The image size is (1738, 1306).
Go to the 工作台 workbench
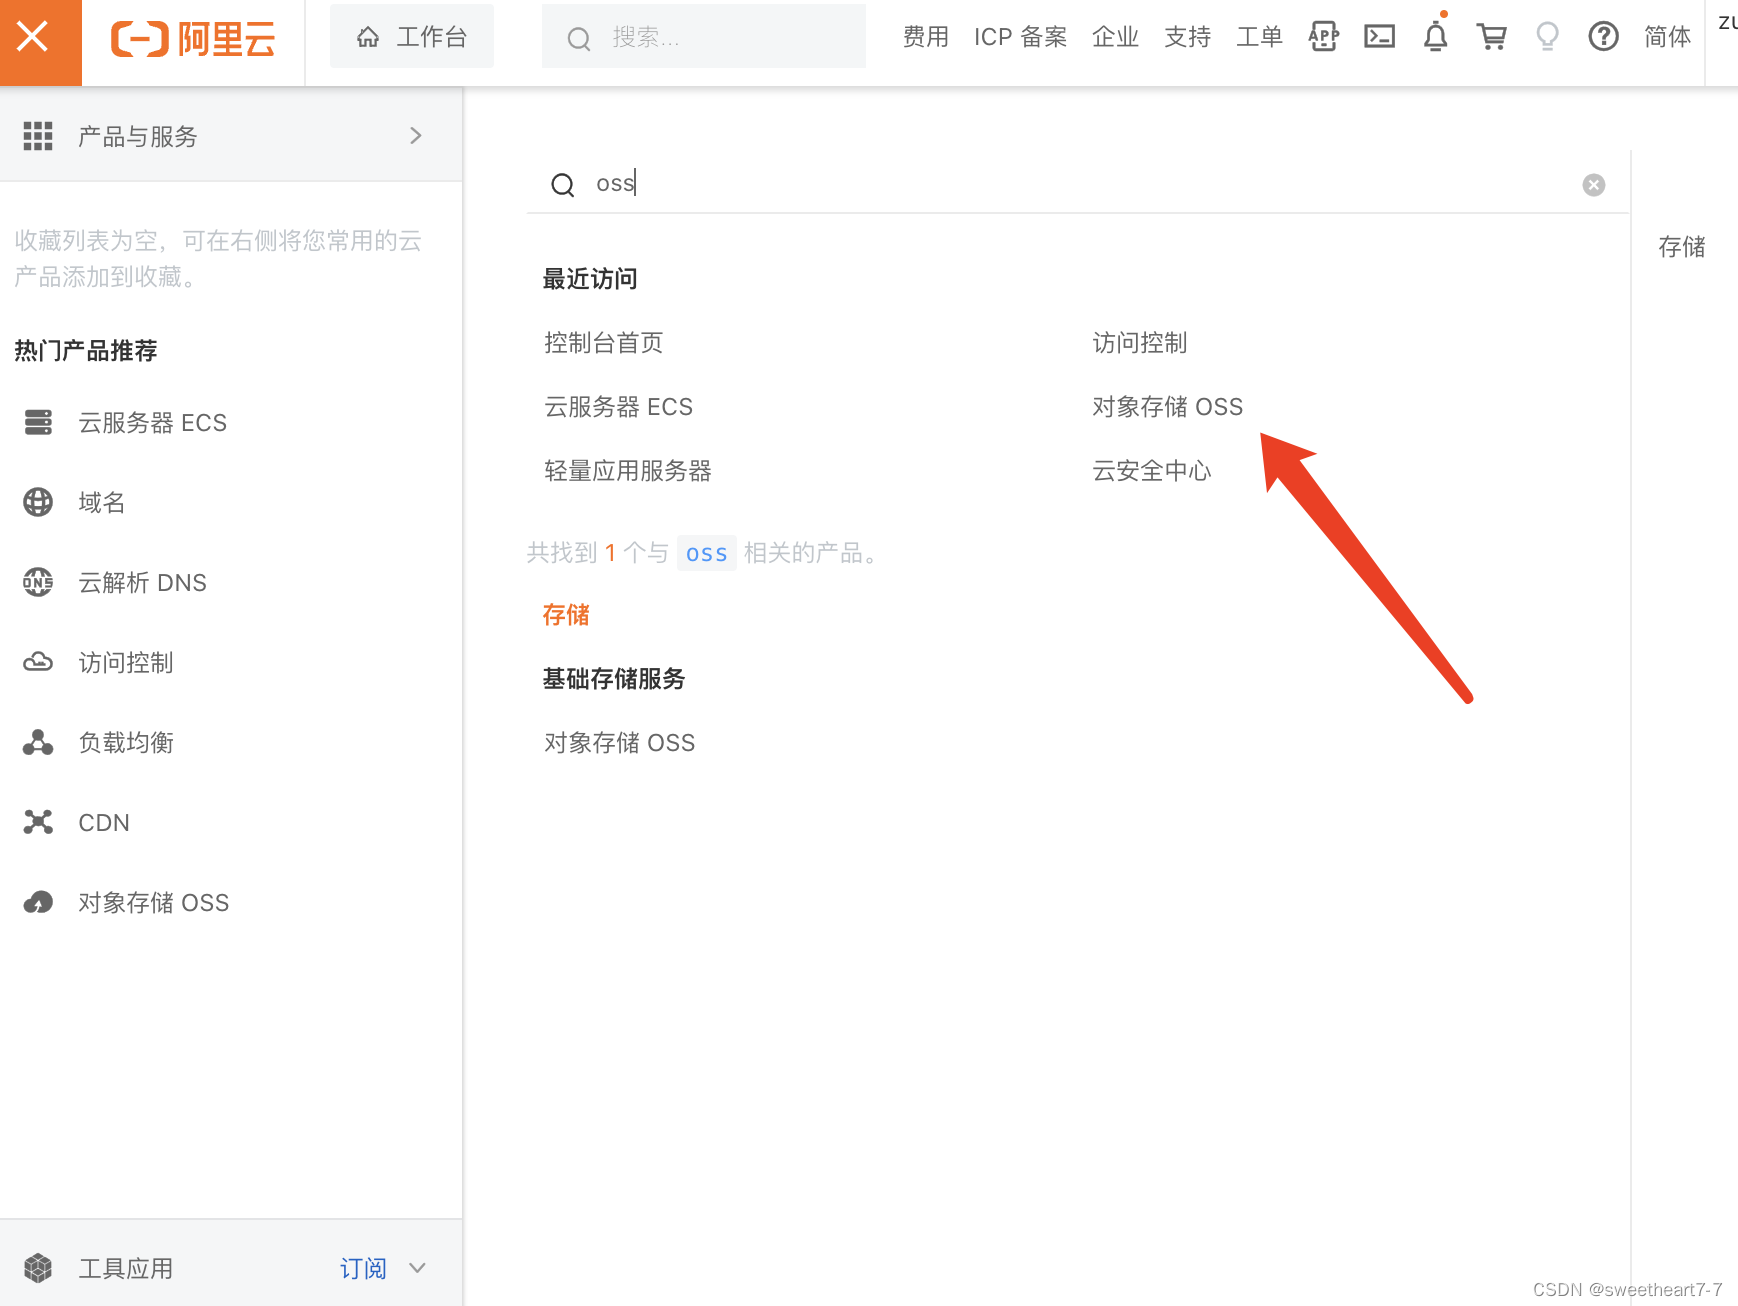[412, 37]
